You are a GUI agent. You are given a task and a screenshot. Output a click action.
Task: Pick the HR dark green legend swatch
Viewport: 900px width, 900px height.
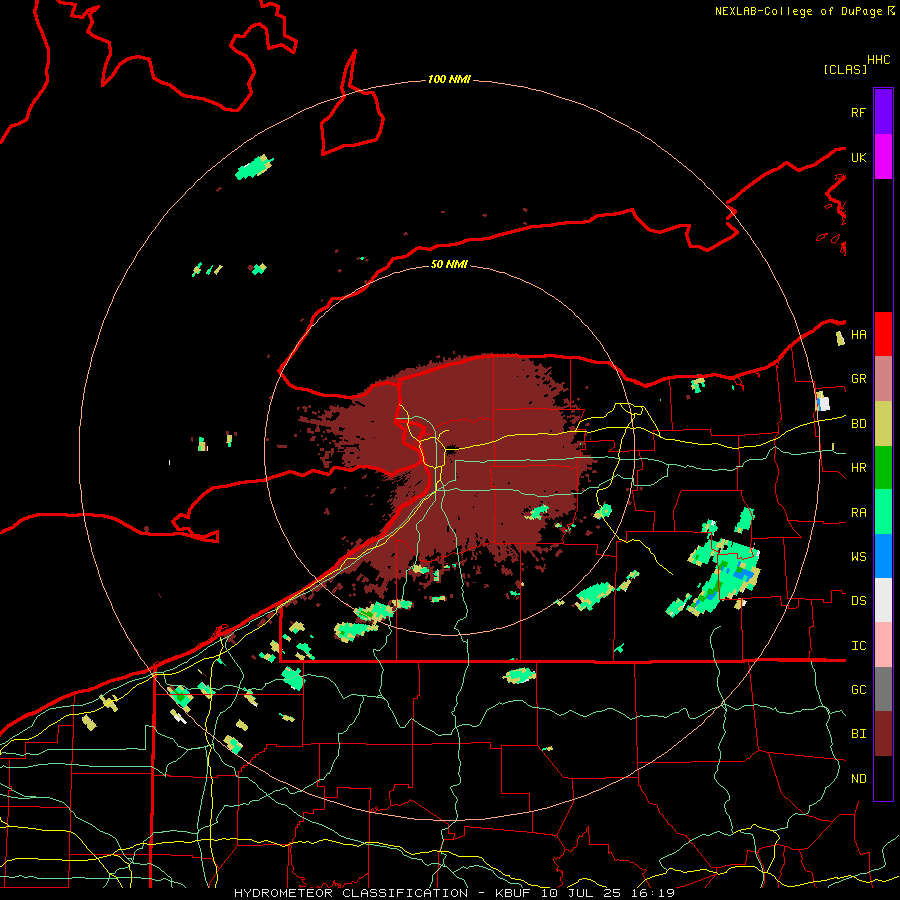pyautogui.click(x=883, y=468)
